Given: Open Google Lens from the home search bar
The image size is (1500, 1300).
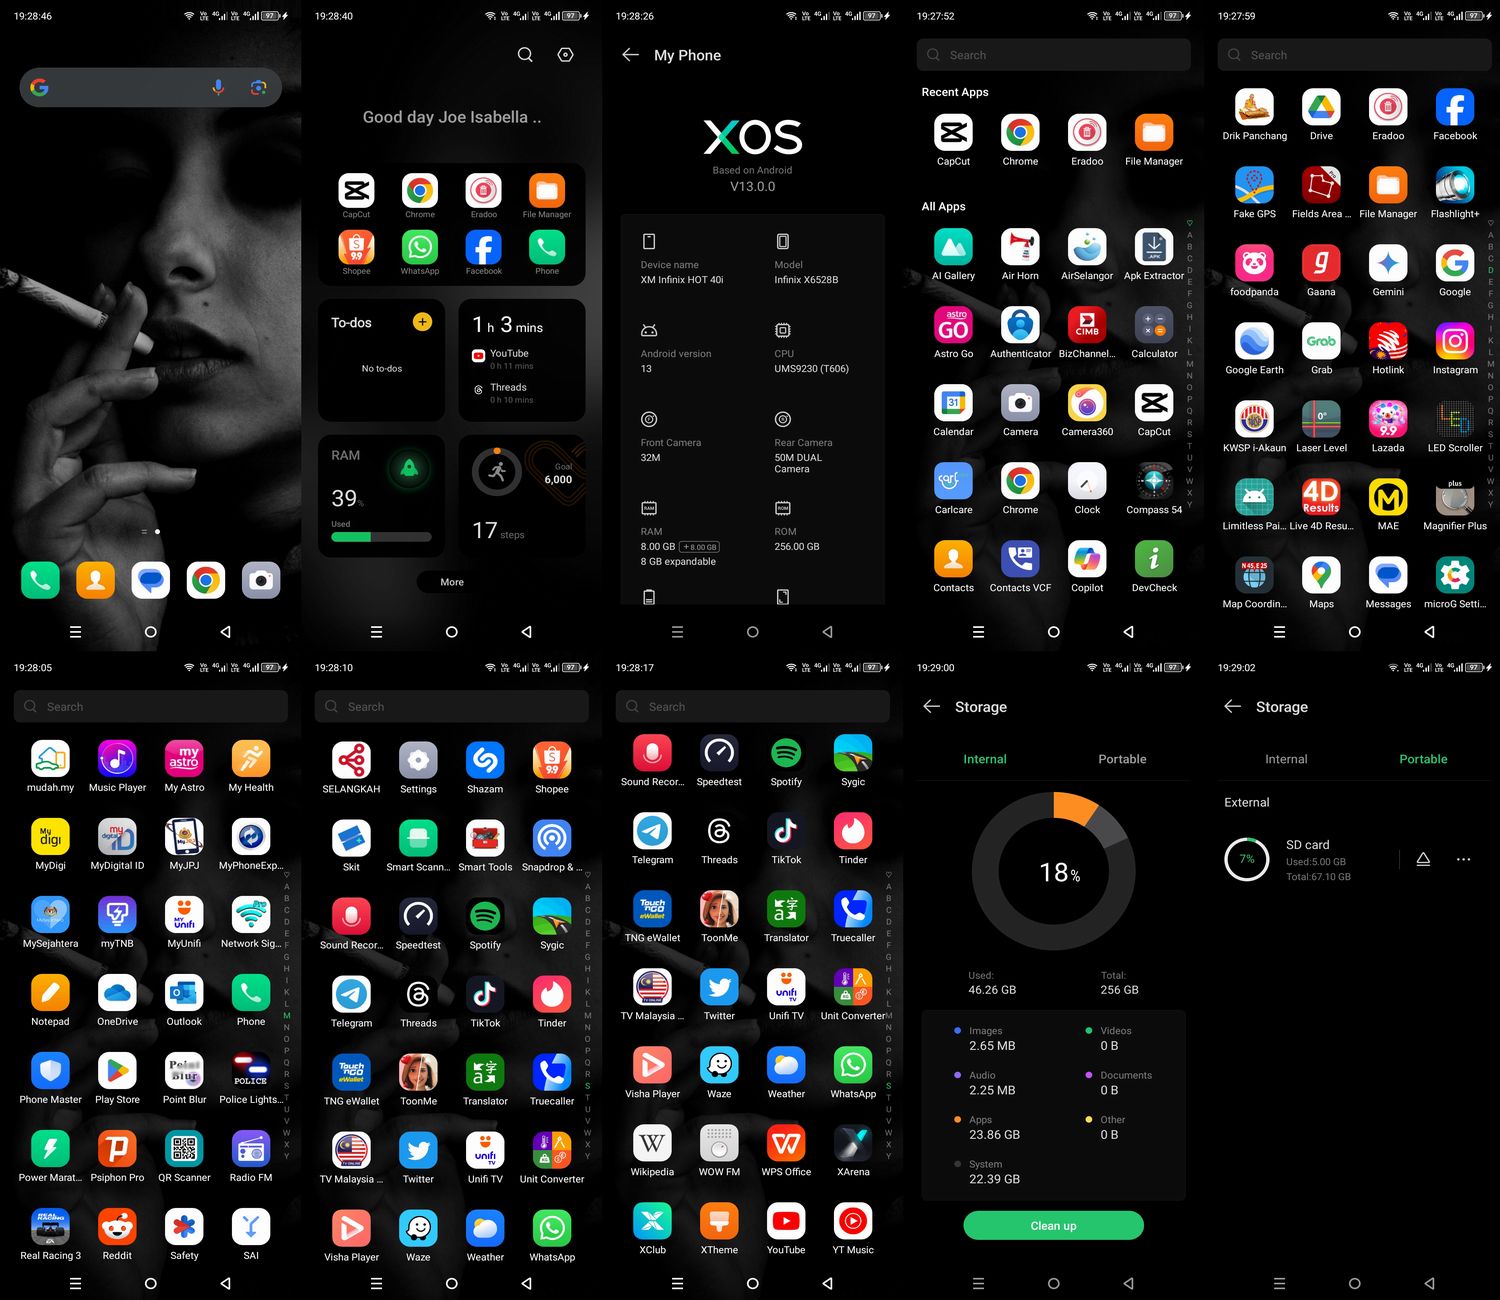Looking at the screenshot, I should pyautogui.click(x=258, y=88).
